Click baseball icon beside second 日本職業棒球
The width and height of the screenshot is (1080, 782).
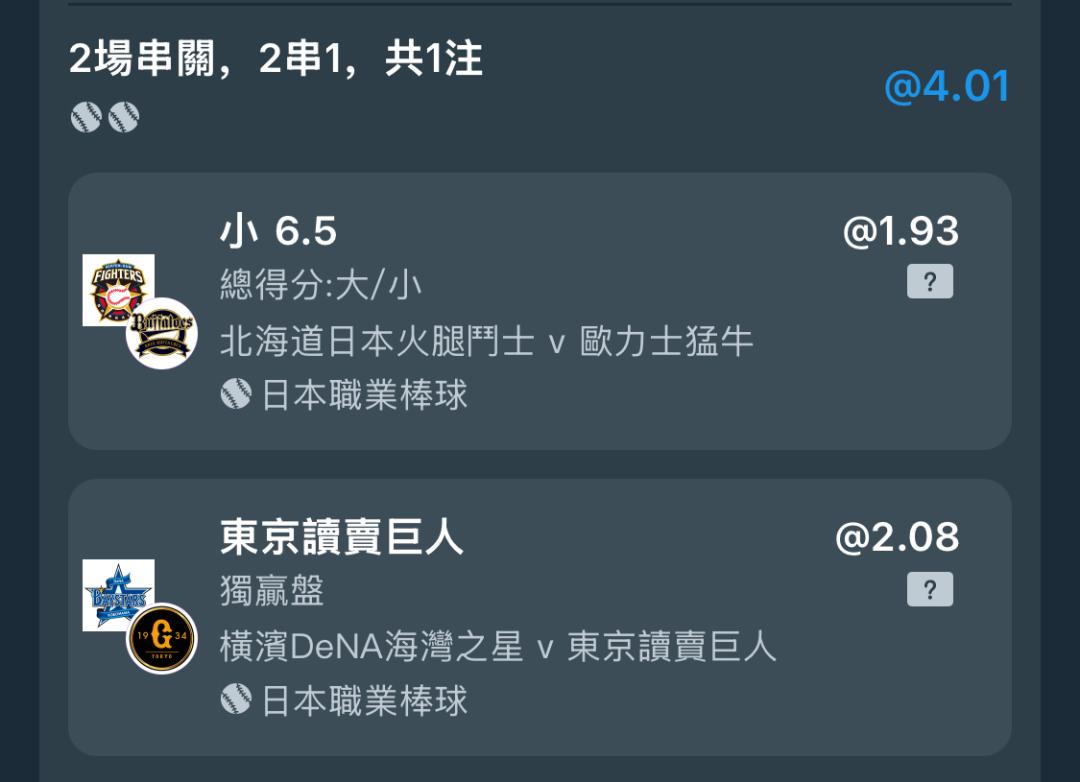[236, 699]
